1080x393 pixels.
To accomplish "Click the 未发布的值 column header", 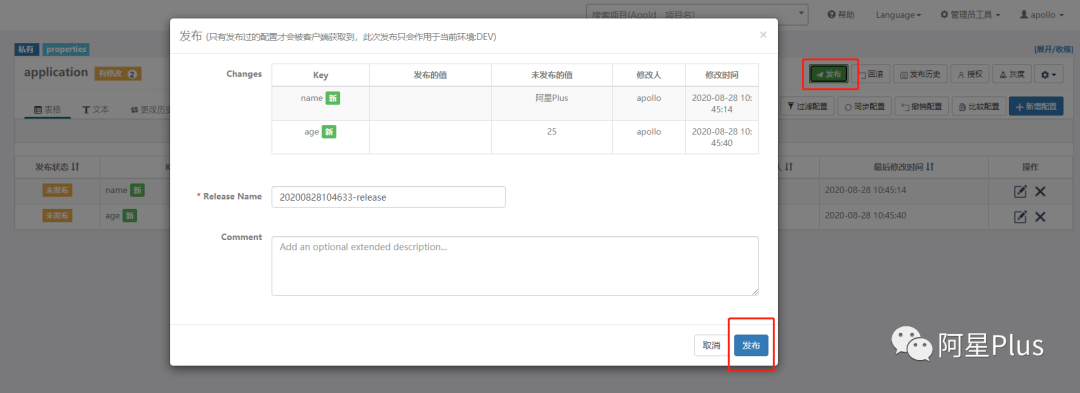I will [552, 75].
